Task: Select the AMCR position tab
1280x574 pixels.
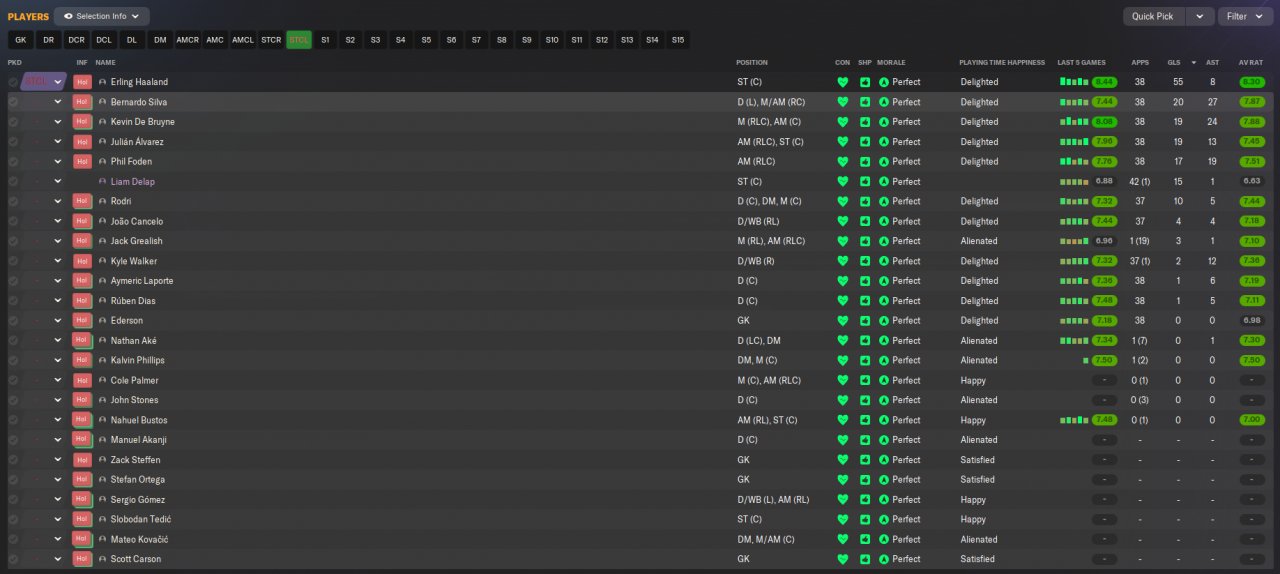Action: 187,40
